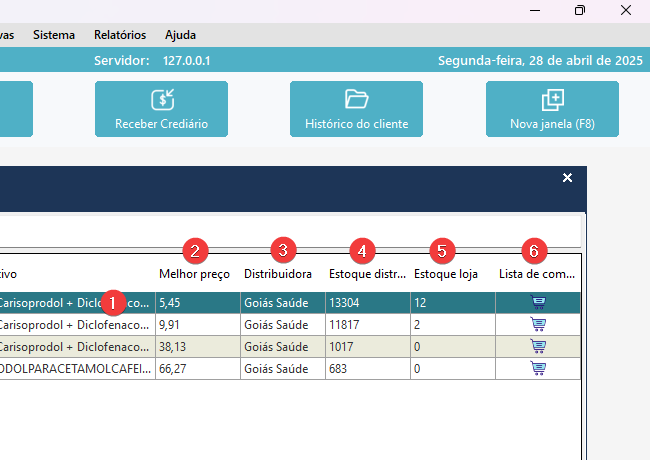Click the Lista de com... column header
The width and height of the screenshot is (650, 460).
537,274
